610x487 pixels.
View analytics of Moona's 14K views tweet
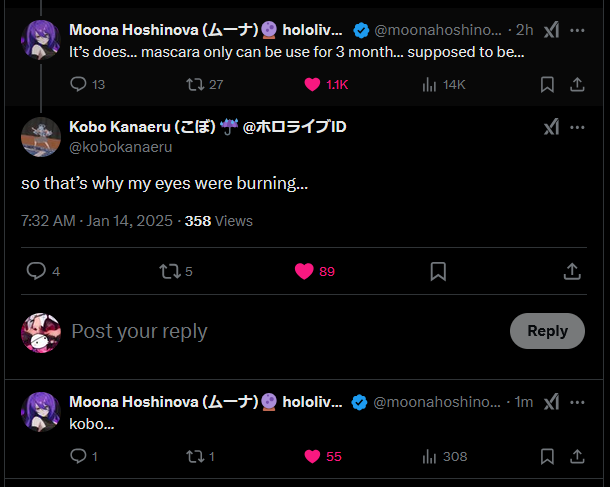click(x=430, y=85)
